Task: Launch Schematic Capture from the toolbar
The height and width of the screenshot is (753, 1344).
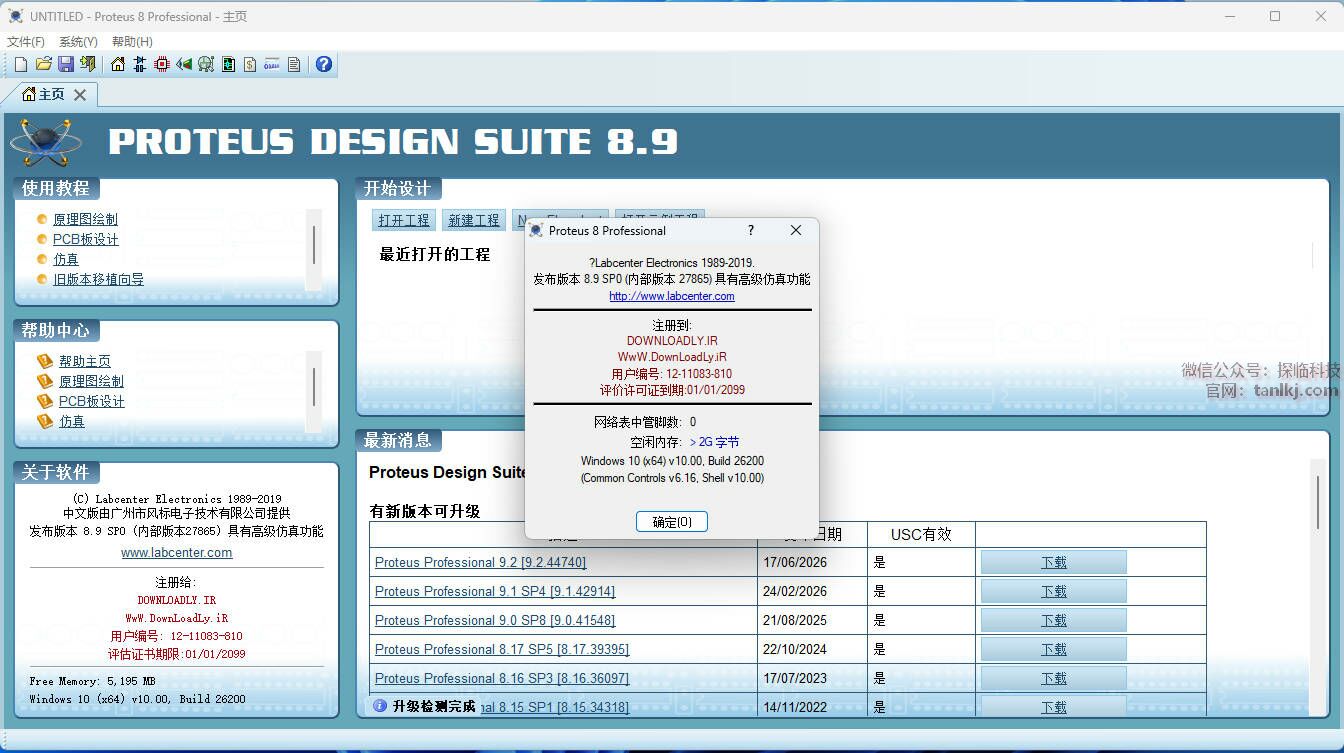Action: pyautogui.click(x=140, y=64)
